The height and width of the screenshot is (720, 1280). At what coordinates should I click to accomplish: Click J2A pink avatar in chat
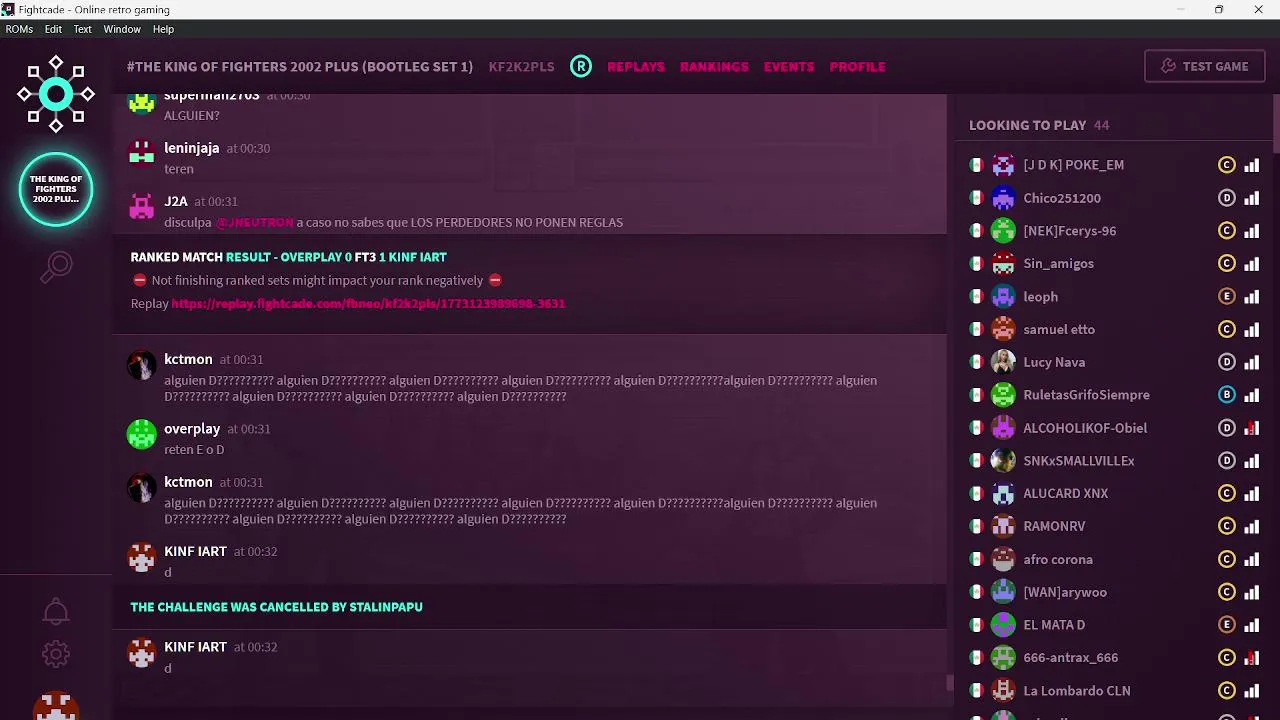click(142, 207)
